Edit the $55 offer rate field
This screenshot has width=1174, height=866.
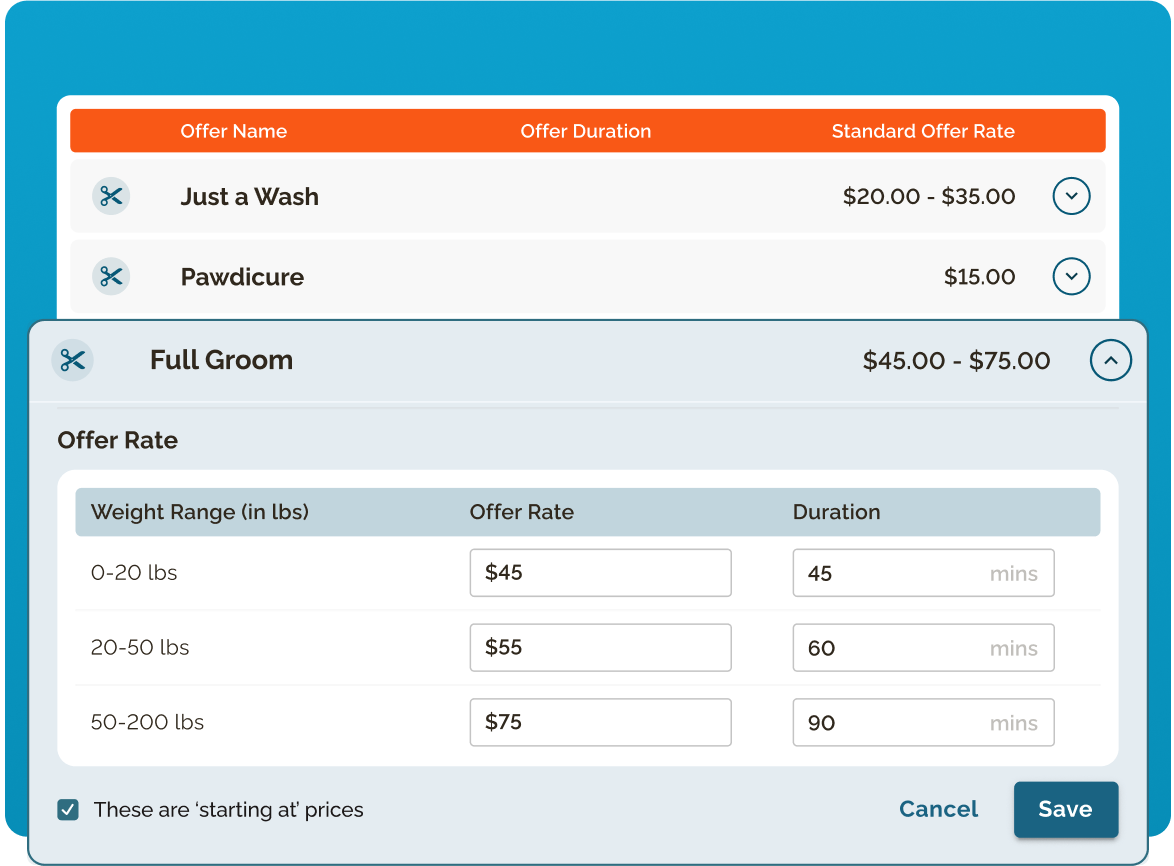(x=600, y=648)
